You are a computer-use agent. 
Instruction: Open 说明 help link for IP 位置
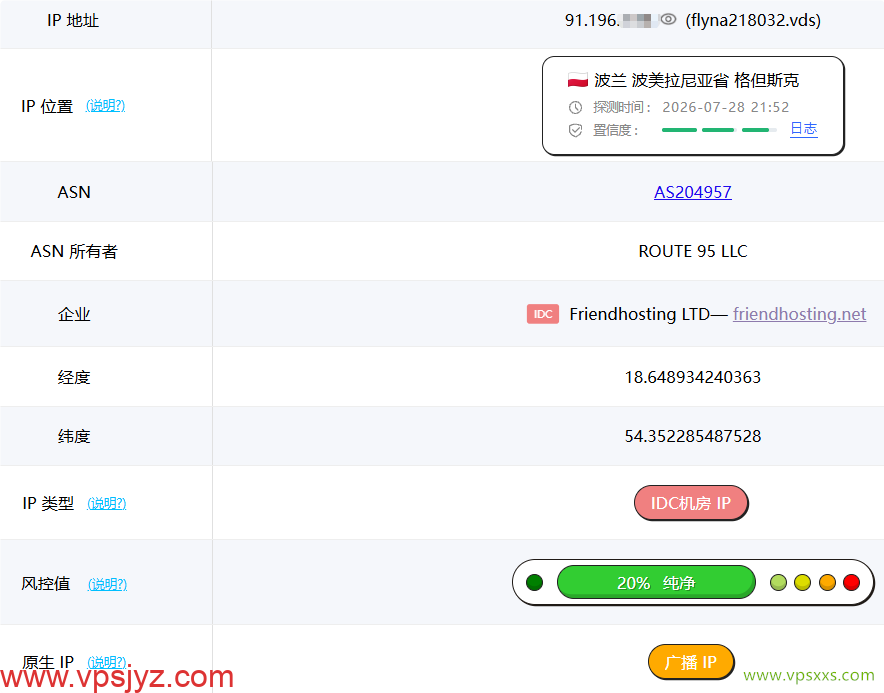tap(105, 105)
